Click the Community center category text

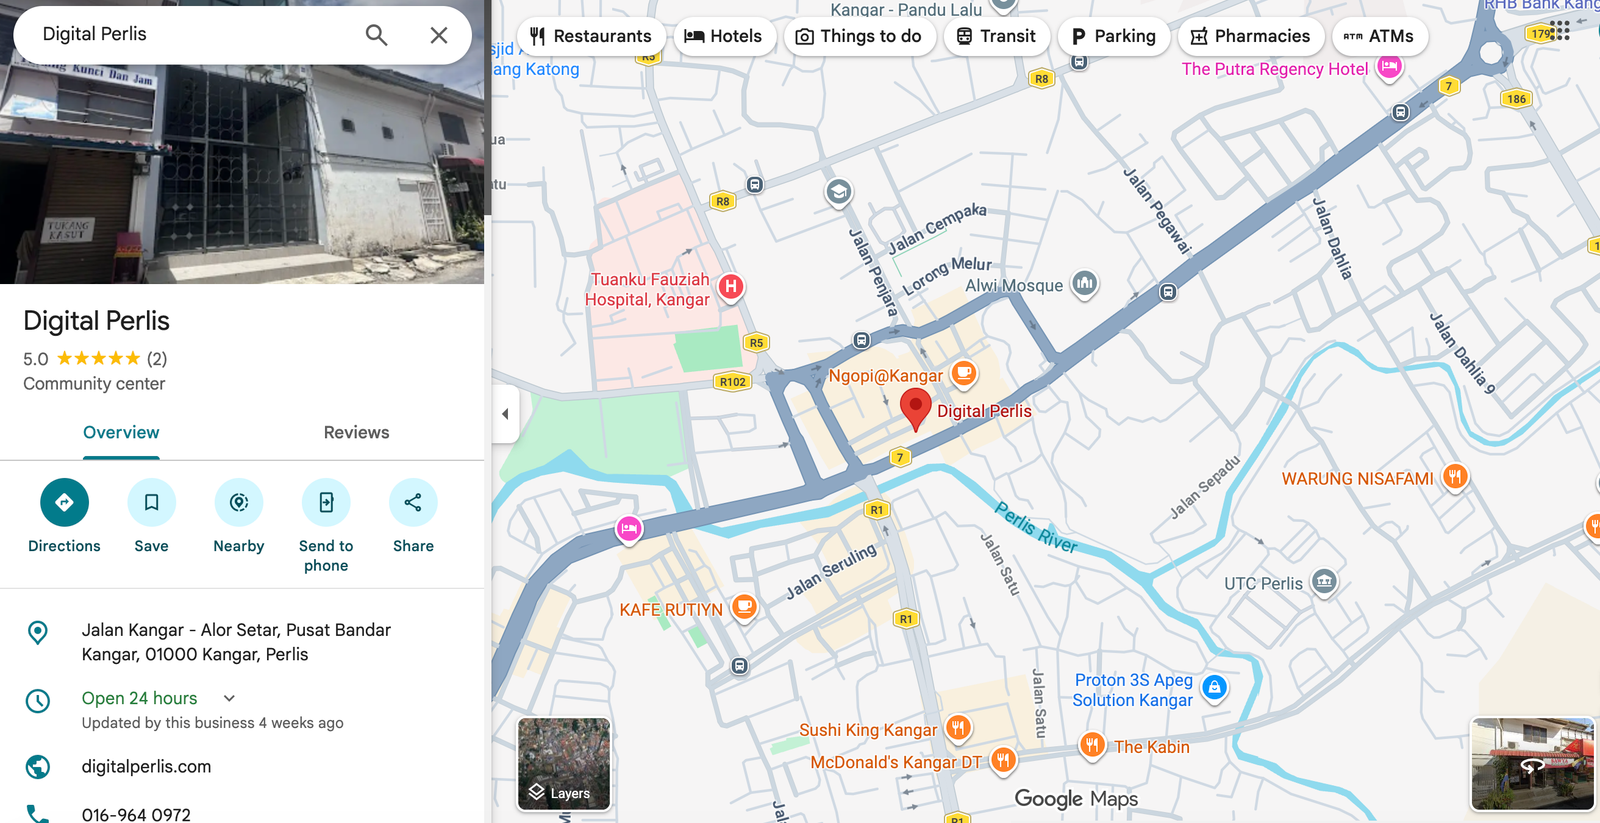(x=94, y=384)
